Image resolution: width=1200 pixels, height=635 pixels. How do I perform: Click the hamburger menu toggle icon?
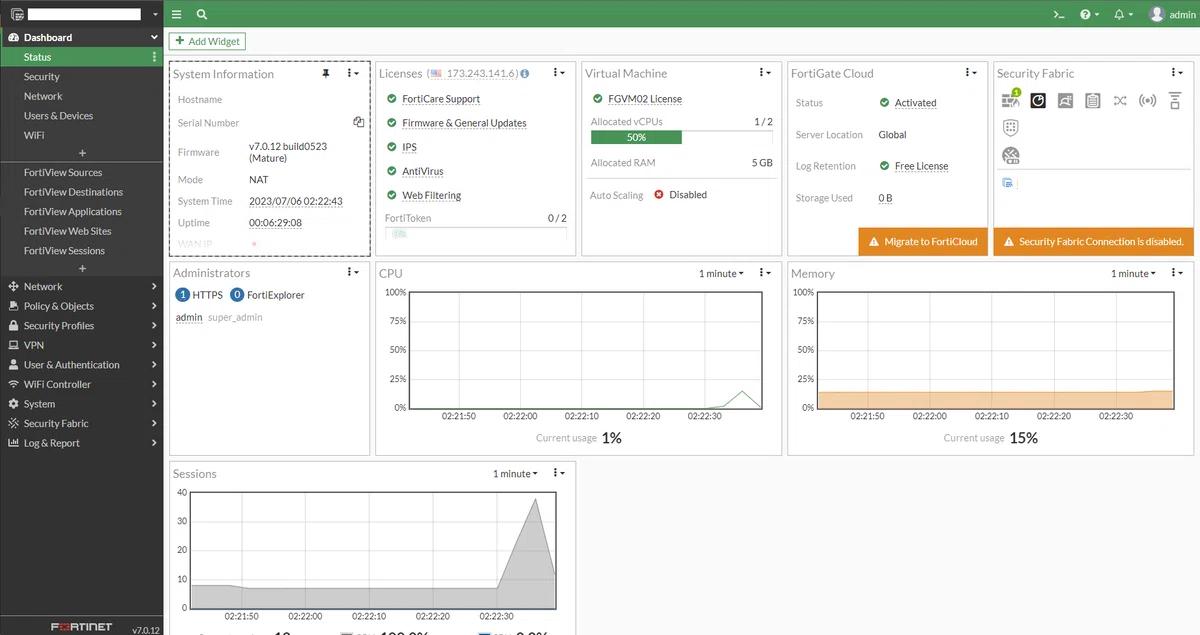[x=176, y=14]
